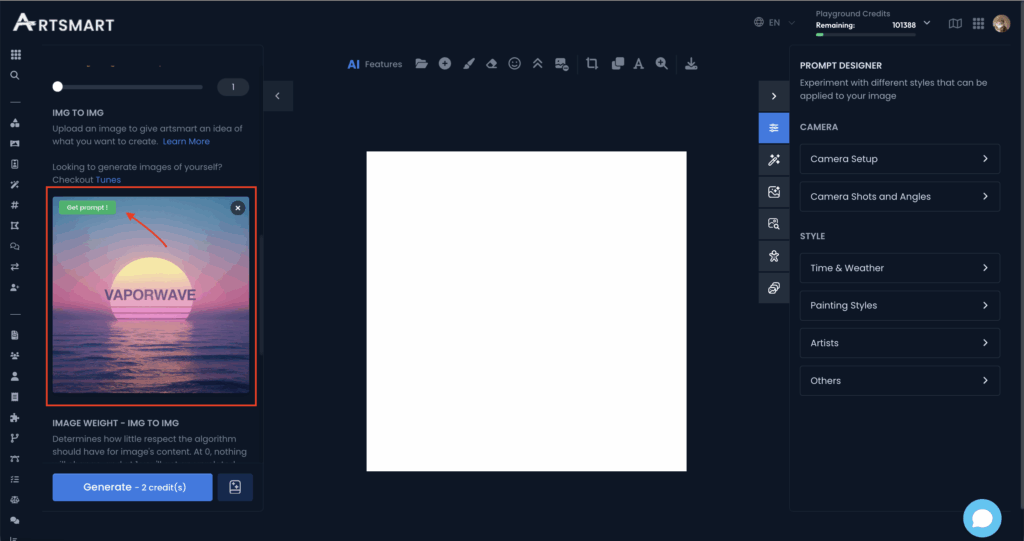The height and width of the screenshot is (541, 1024).
Task: Expand the Playground Credits dropdown
Action: coord(926,22)
